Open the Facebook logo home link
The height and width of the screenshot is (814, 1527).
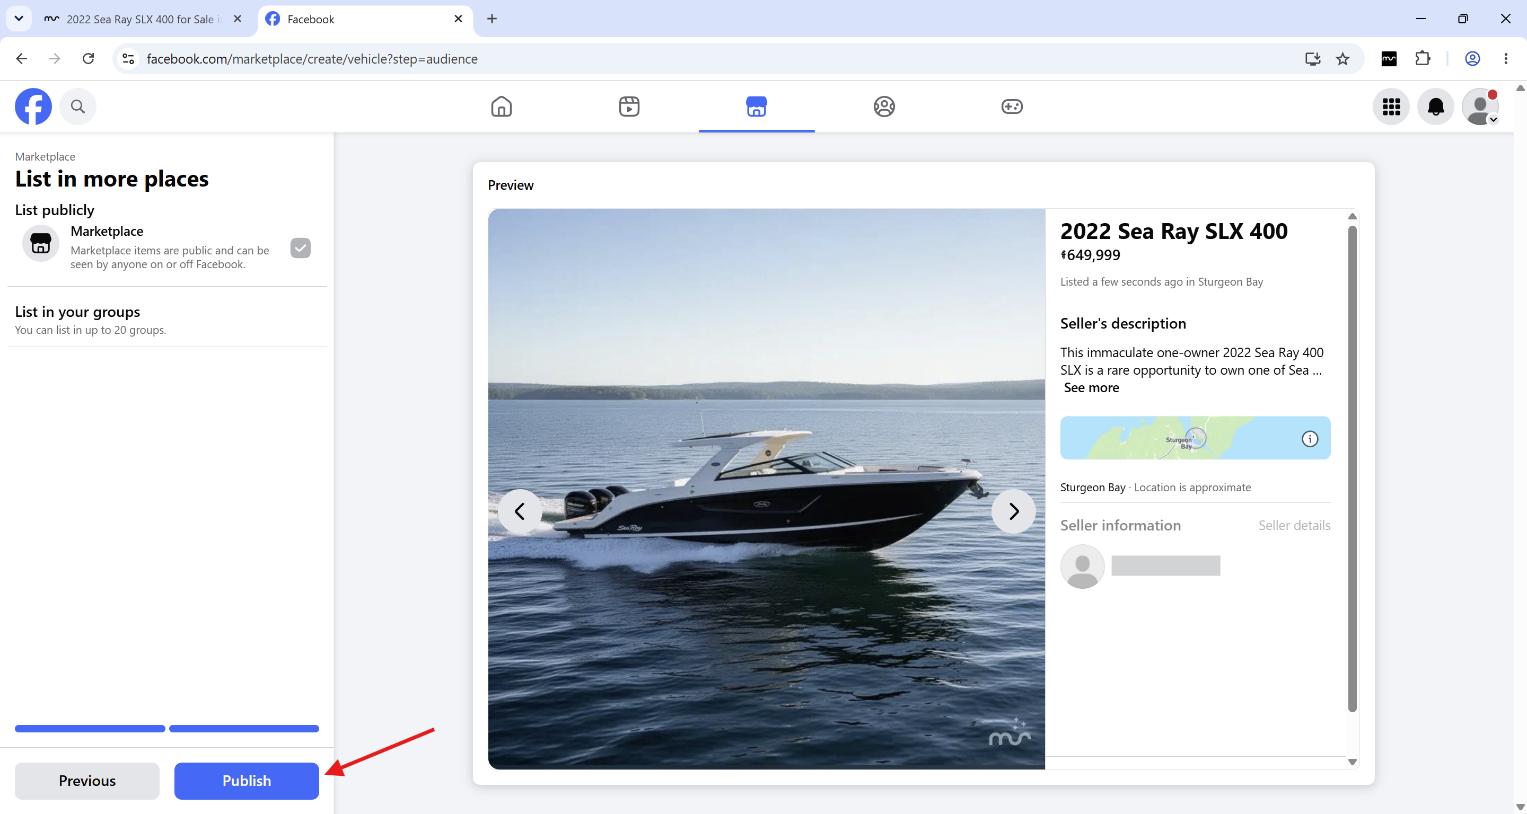[x=33, y=106]
